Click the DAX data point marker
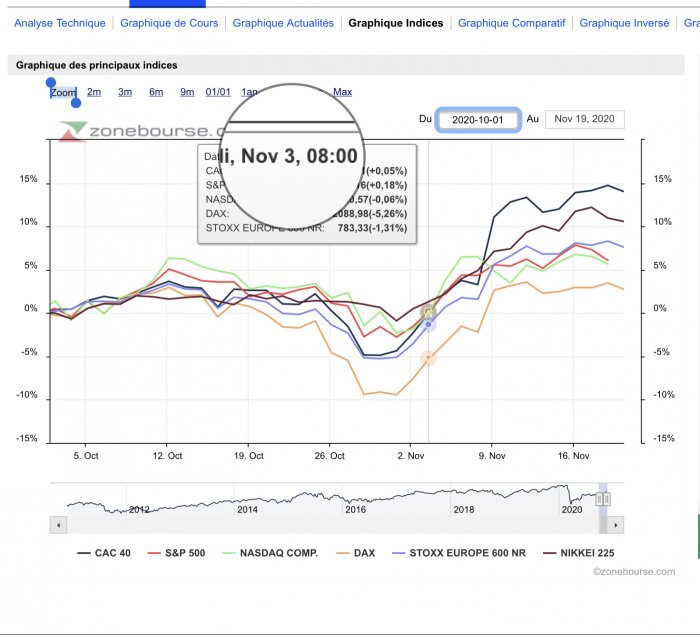This screenshot has height=635, width=700. point(428,358)
